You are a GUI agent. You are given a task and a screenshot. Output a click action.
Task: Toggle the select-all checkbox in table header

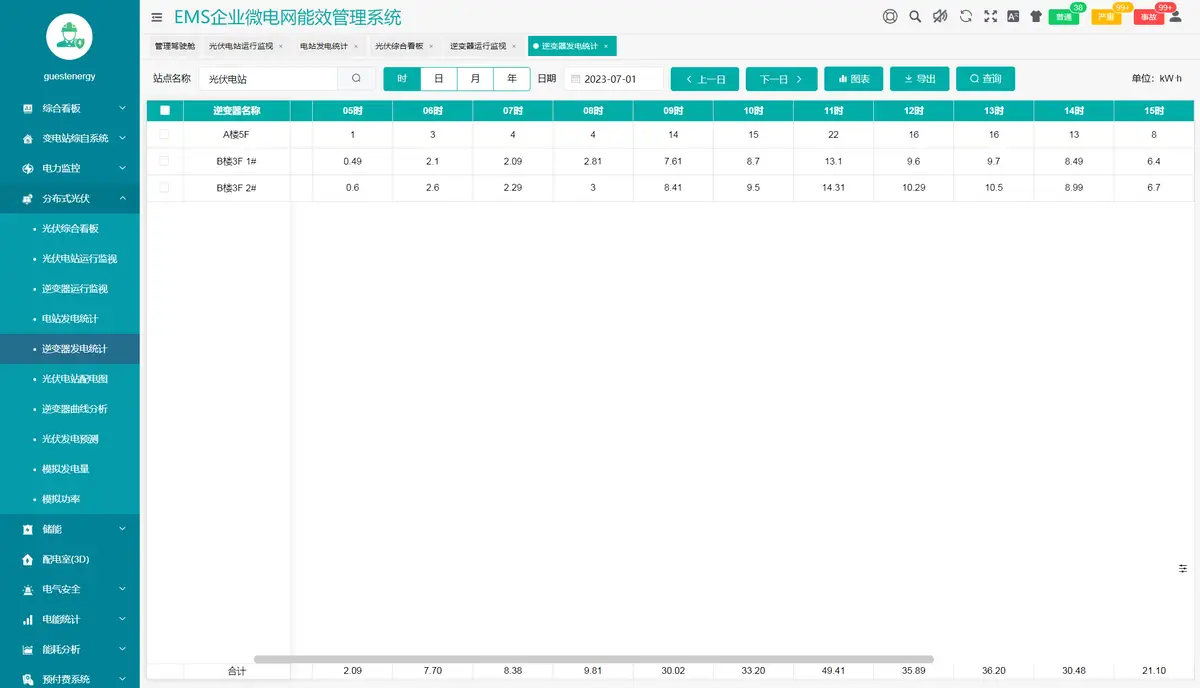165,111
